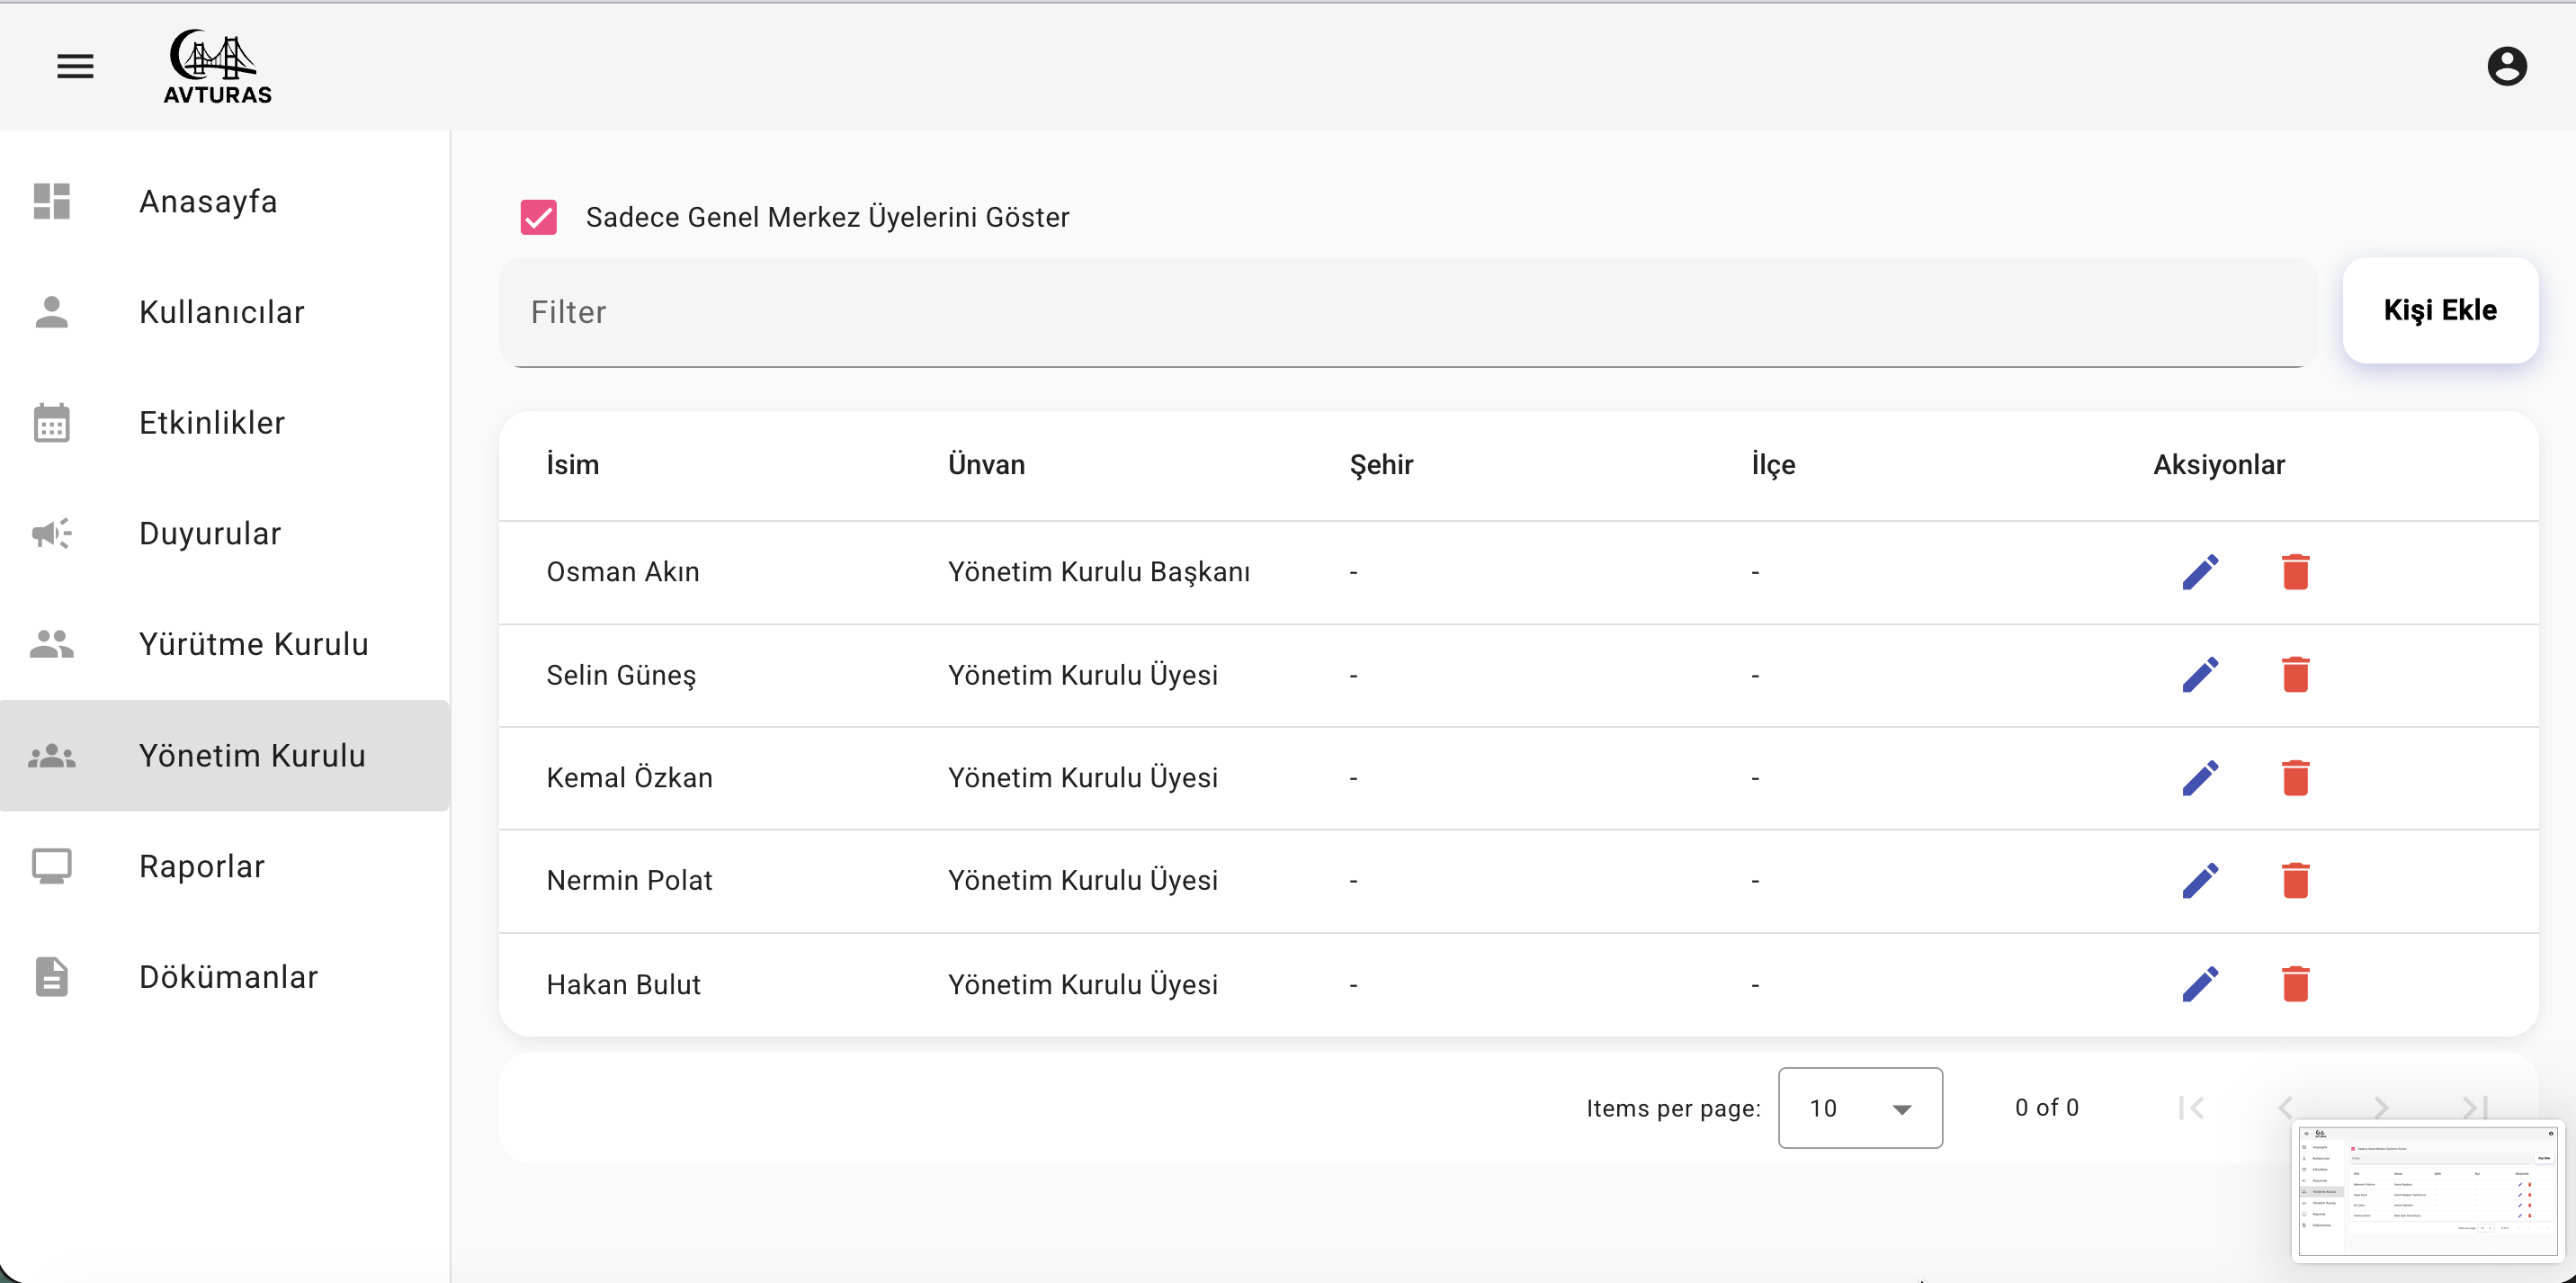Screen dimensions: 2576x1283
Task: Click the user account profile icon
Action: [2506, 66]
